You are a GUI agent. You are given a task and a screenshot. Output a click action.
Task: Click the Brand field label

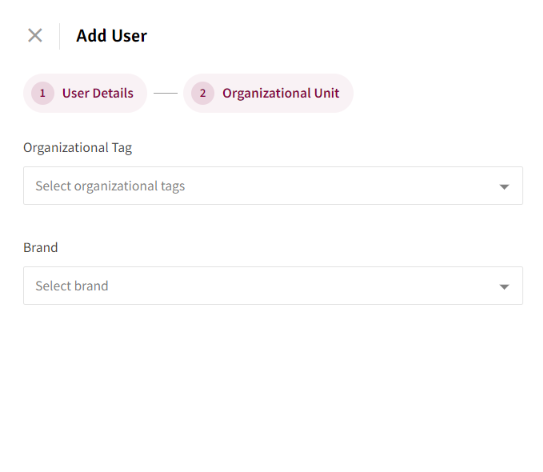point(41,248)
